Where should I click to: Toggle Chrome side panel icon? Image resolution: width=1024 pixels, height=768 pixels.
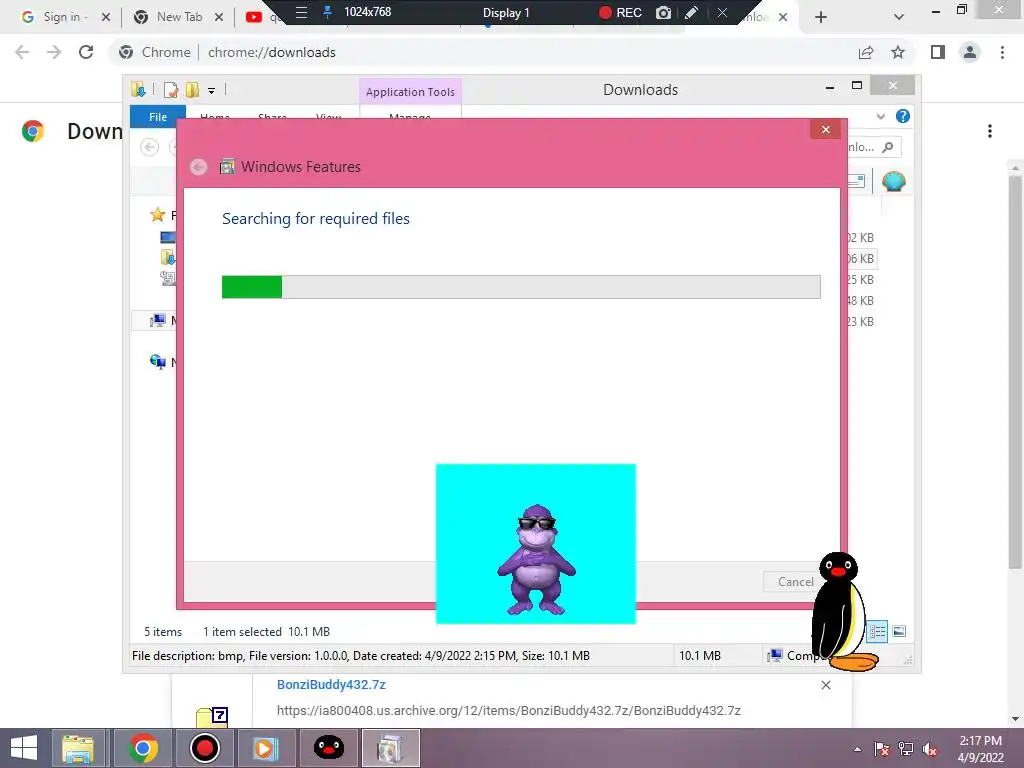coord(938,52)
